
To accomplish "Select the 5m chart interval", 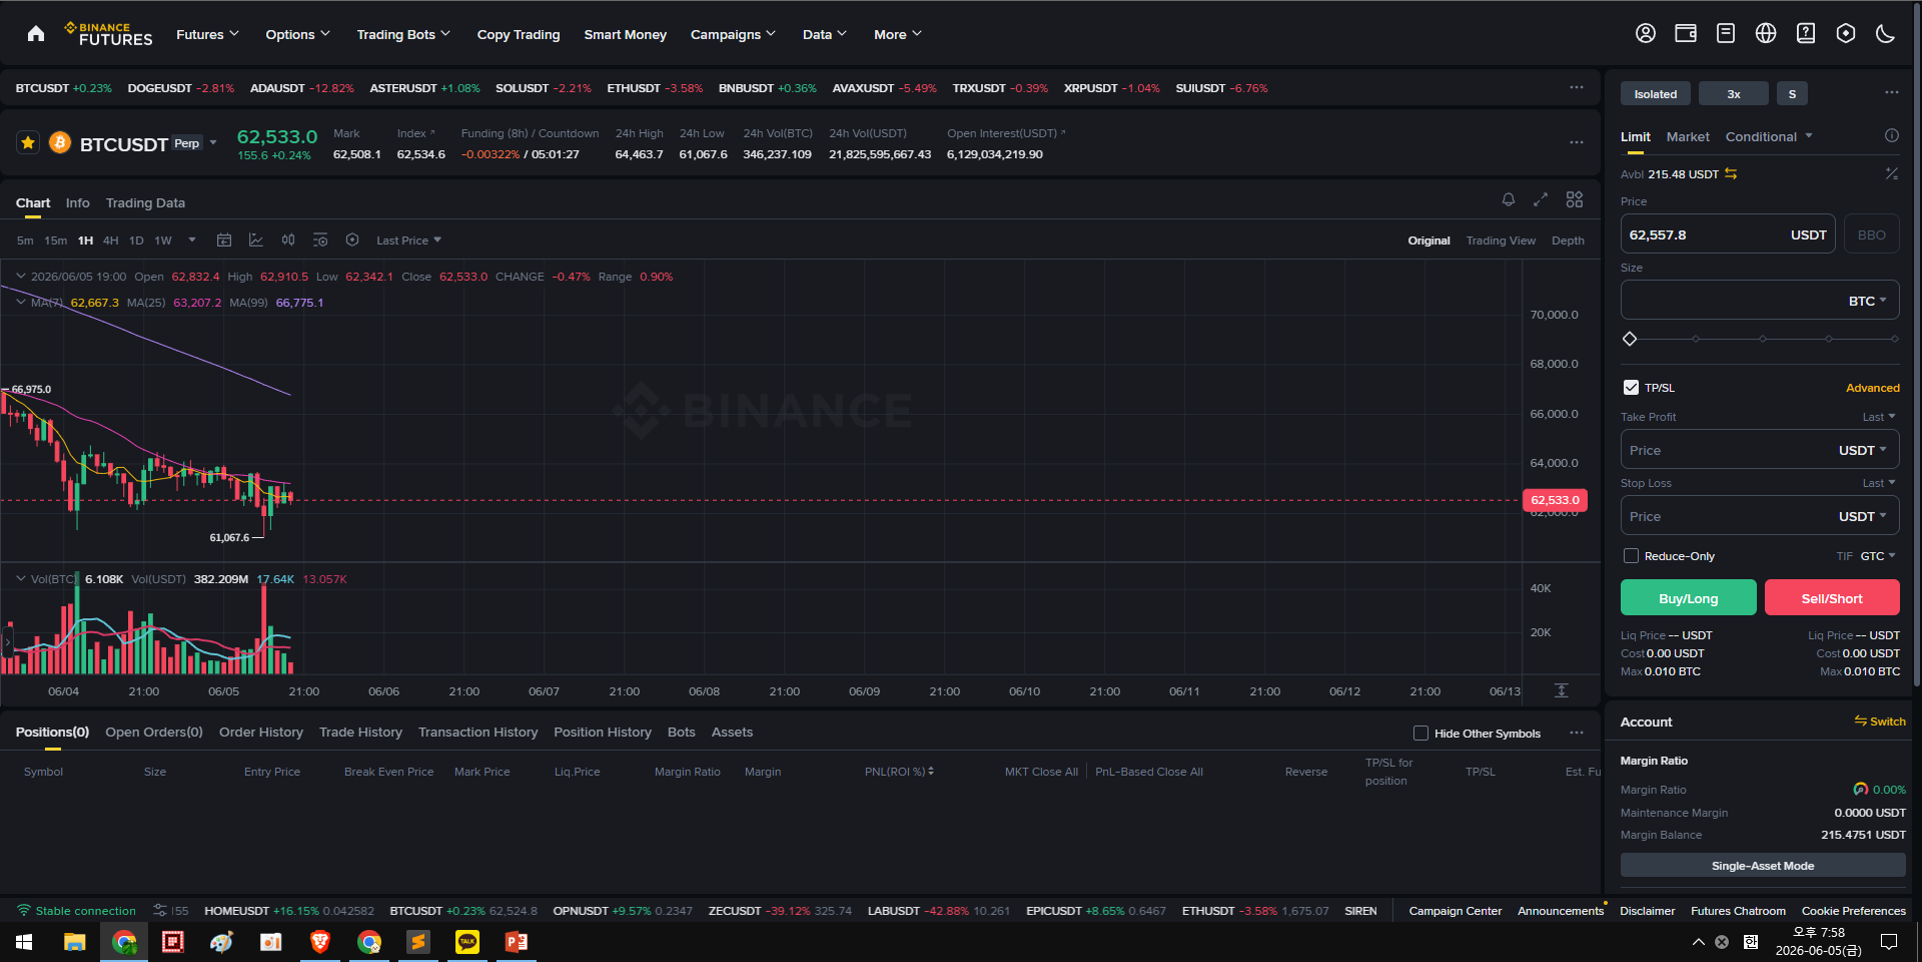I will pos(25,240).
